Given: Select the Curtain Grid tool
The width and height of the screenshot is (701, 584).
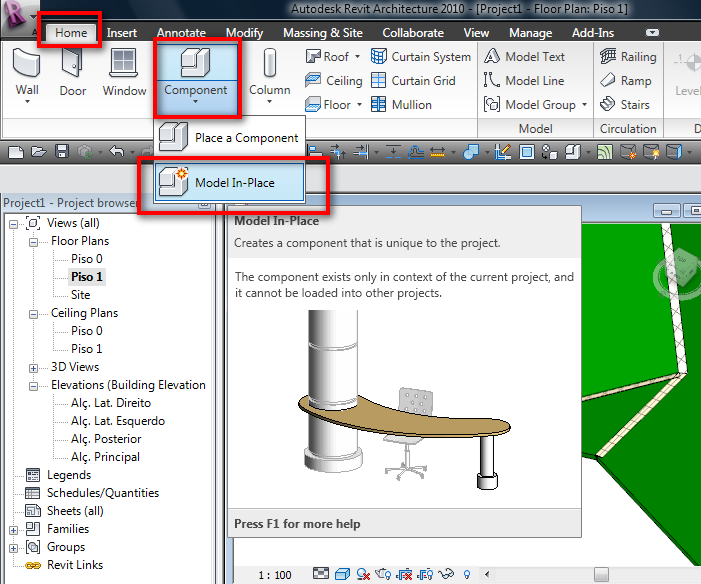Looking at the screenshot, I should click(413, 81).
